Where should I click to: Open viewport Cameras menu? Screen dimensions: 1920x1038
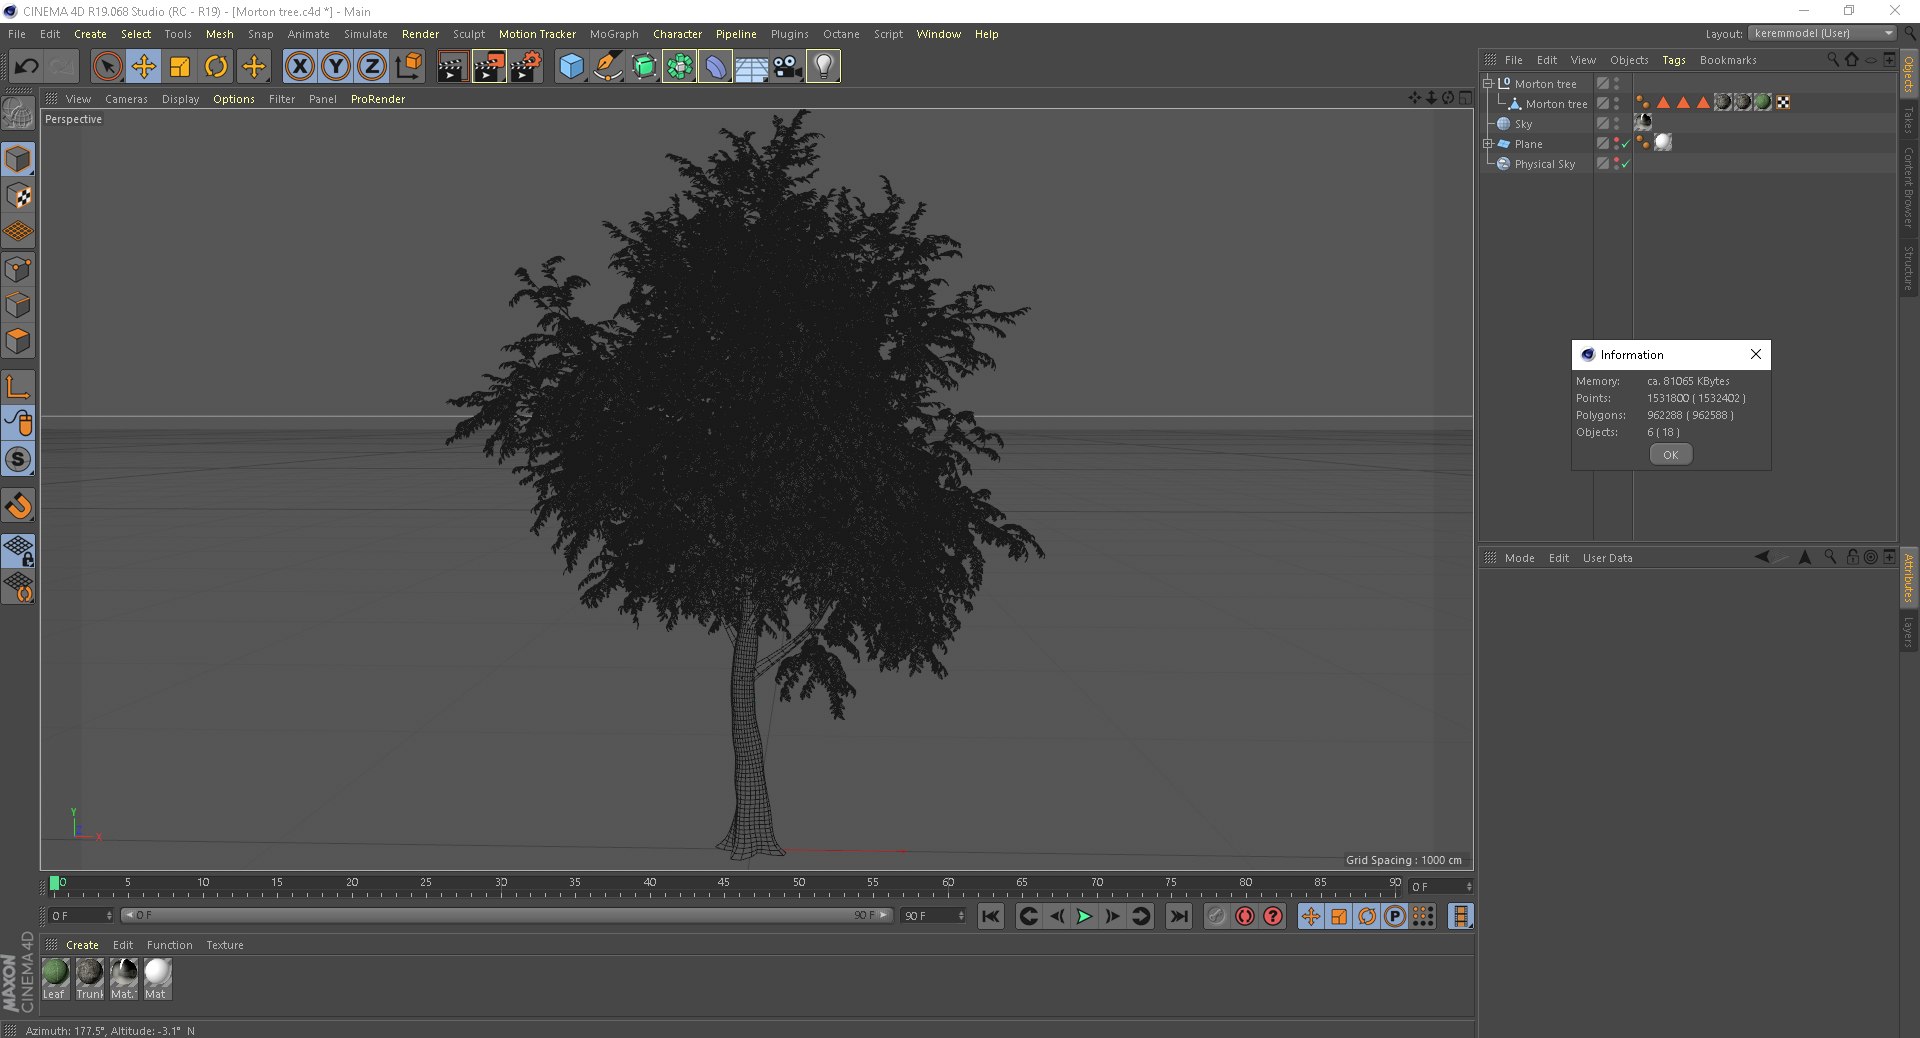pos(126,99)
